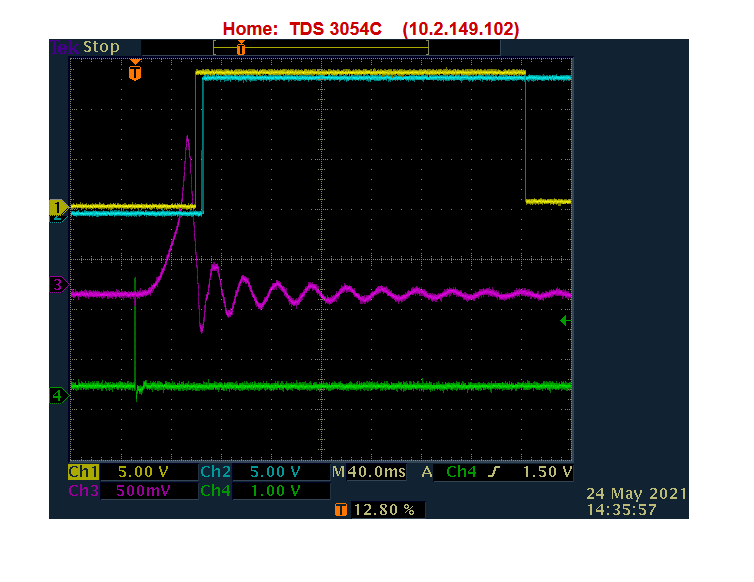Image resolution: width=754 pixels, height=582 pixels.
Task: Click the Stop acquisition status label
Action: pos(101,47)
